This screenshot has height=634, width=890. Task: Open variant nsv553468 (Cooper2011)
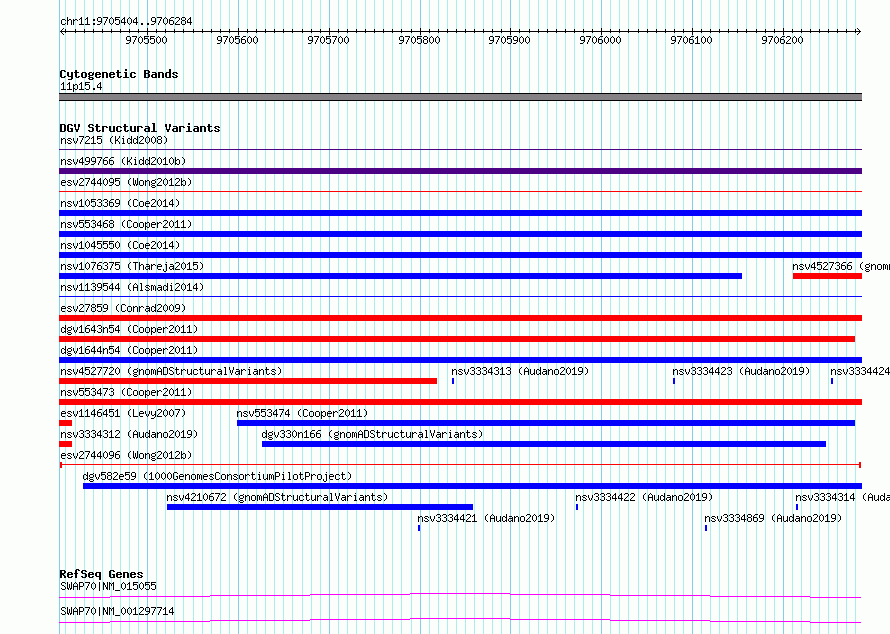click(126, 224)
